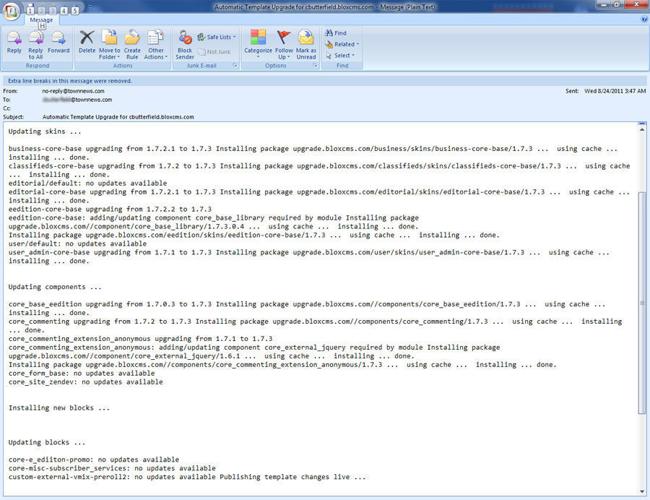
Task: Open the Options group dialog launcher
Action: pos(315,66)
